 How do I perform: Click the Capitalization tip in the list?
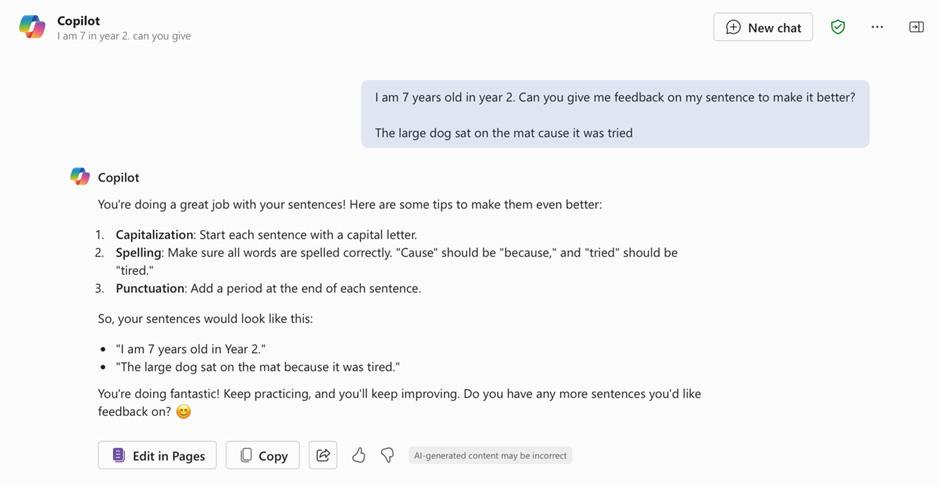pos(266,235)
